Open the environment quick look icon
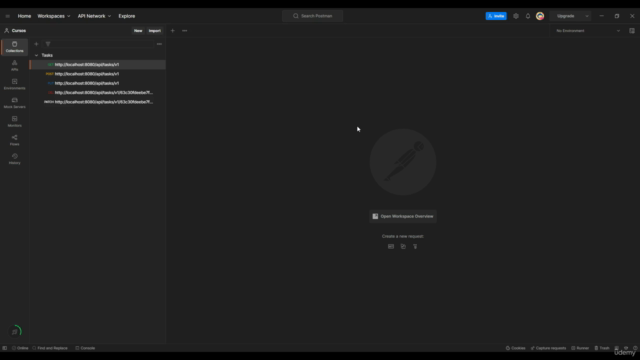This screenshot has width=640, height=360. 632,31
